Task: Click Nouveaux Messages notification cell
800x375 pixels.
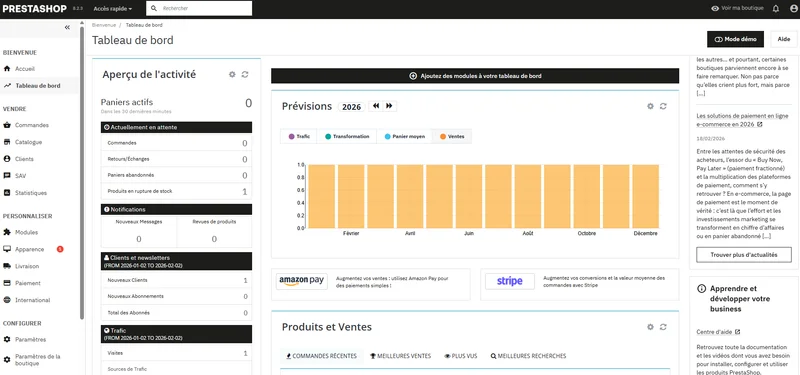Action: click(x=139, y=231)
